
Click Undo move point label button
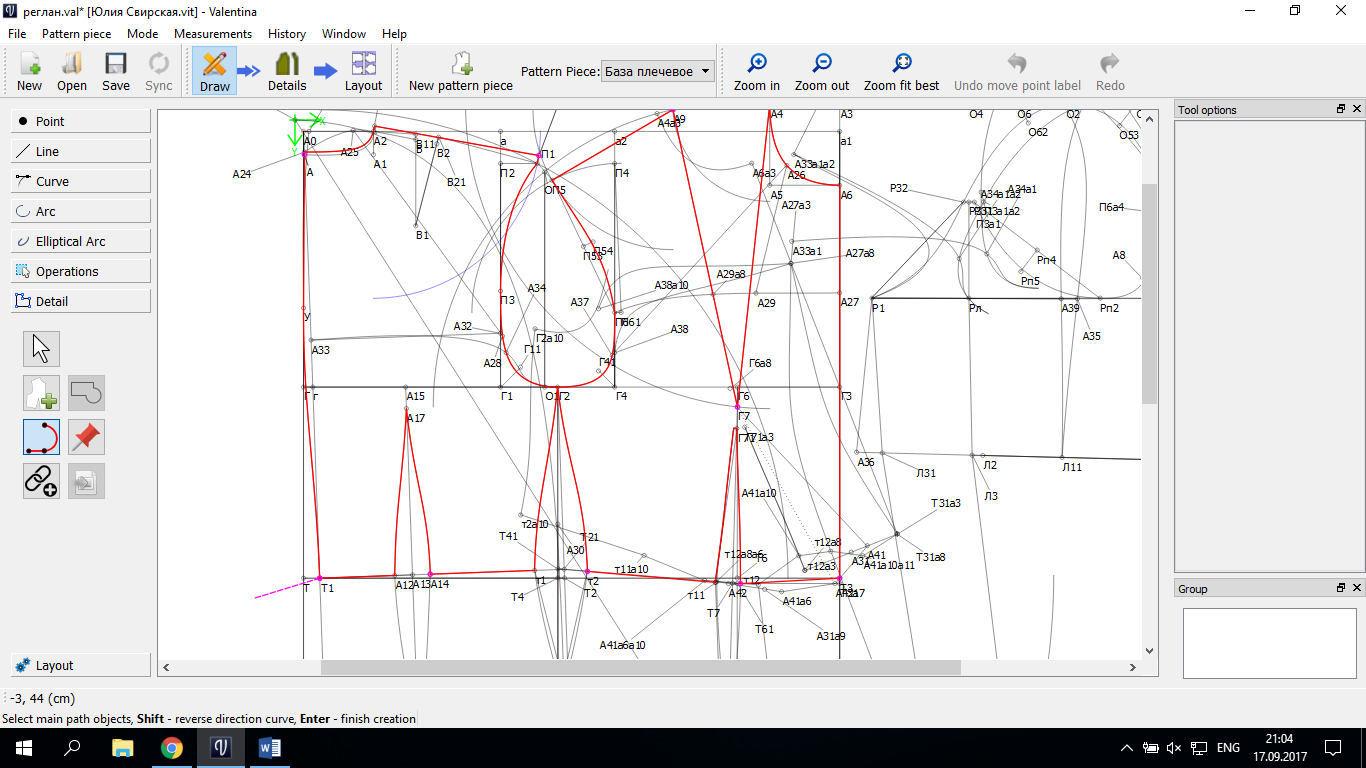1017,71
